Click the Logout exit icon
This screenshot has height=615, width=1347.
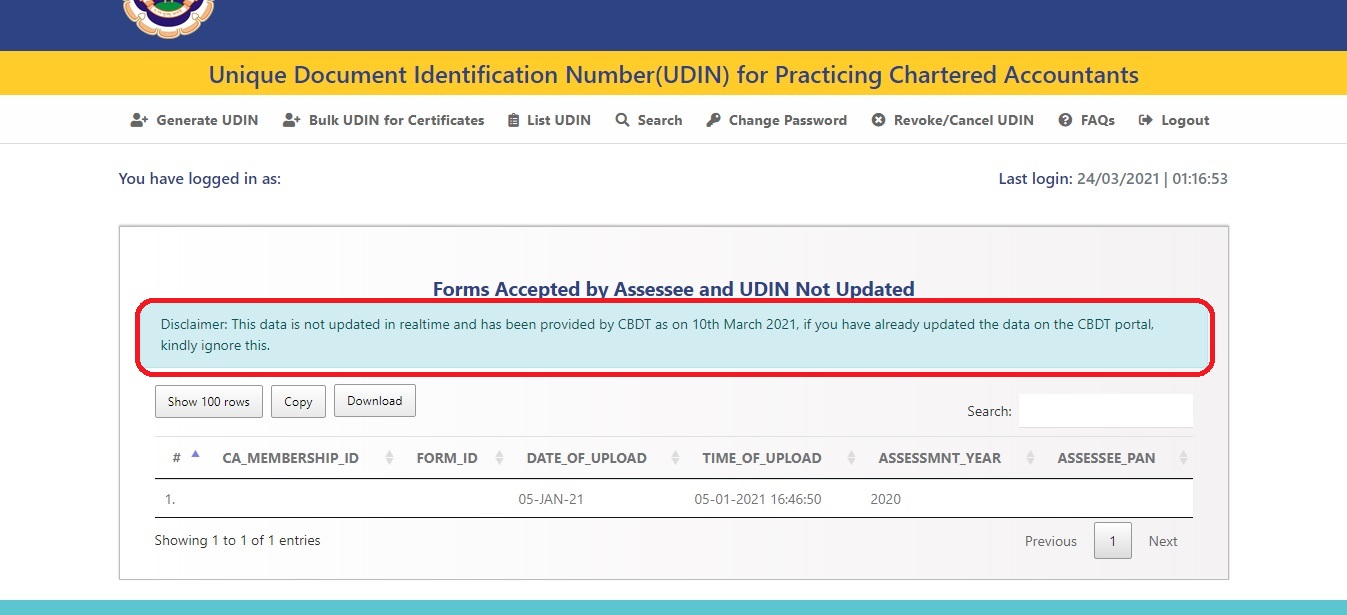pyautogui.click(x=1146, y=120)
